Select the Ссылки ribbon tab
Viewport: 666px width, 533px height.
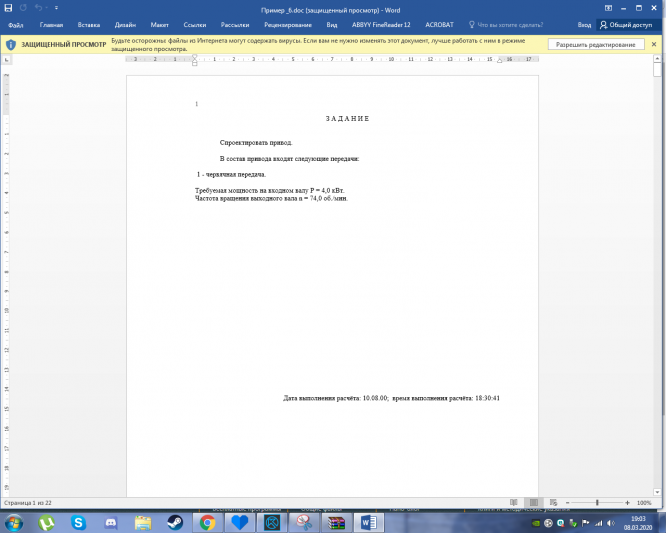(195, 25)
